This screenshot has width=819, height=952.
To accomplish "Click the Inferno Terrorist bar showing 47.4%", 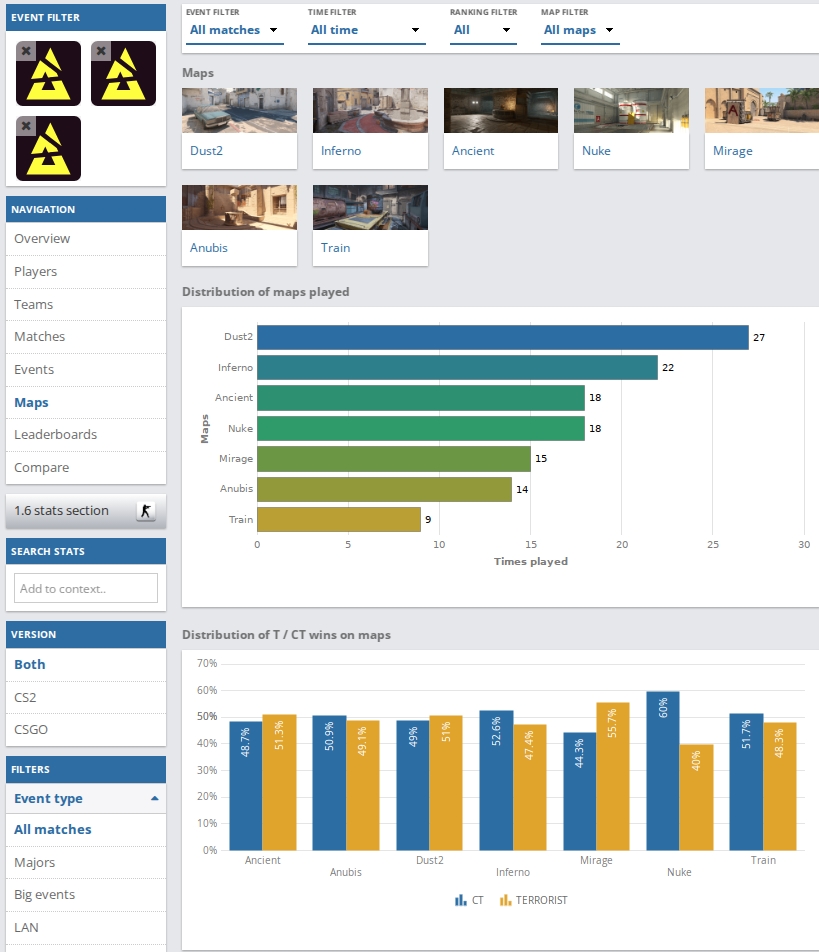I will coord(530,787).
